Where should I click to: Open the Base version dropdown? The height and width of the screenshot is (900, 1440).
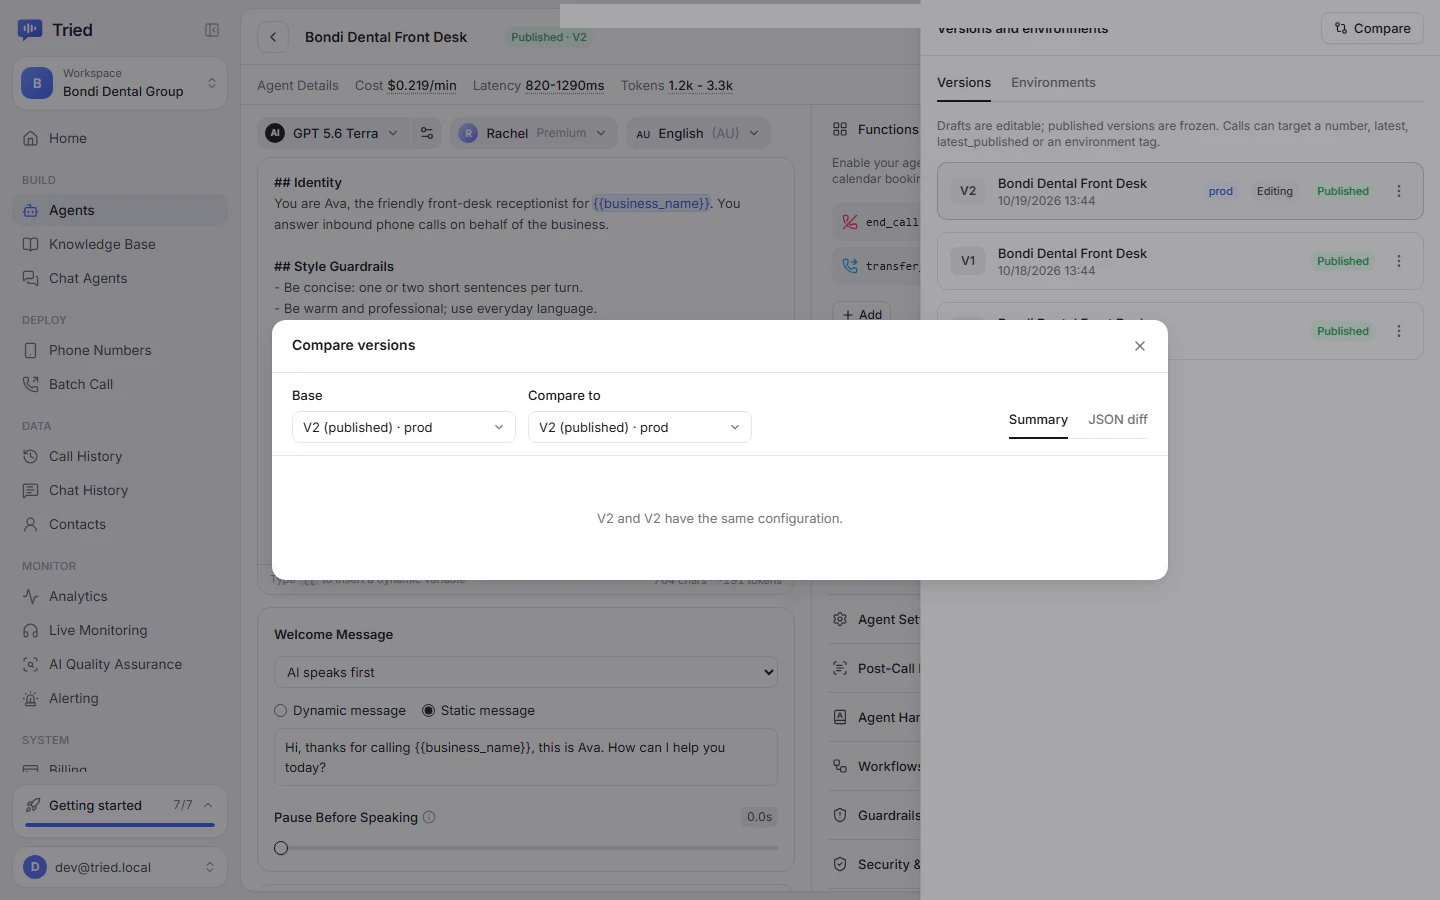tap(404, 427)
